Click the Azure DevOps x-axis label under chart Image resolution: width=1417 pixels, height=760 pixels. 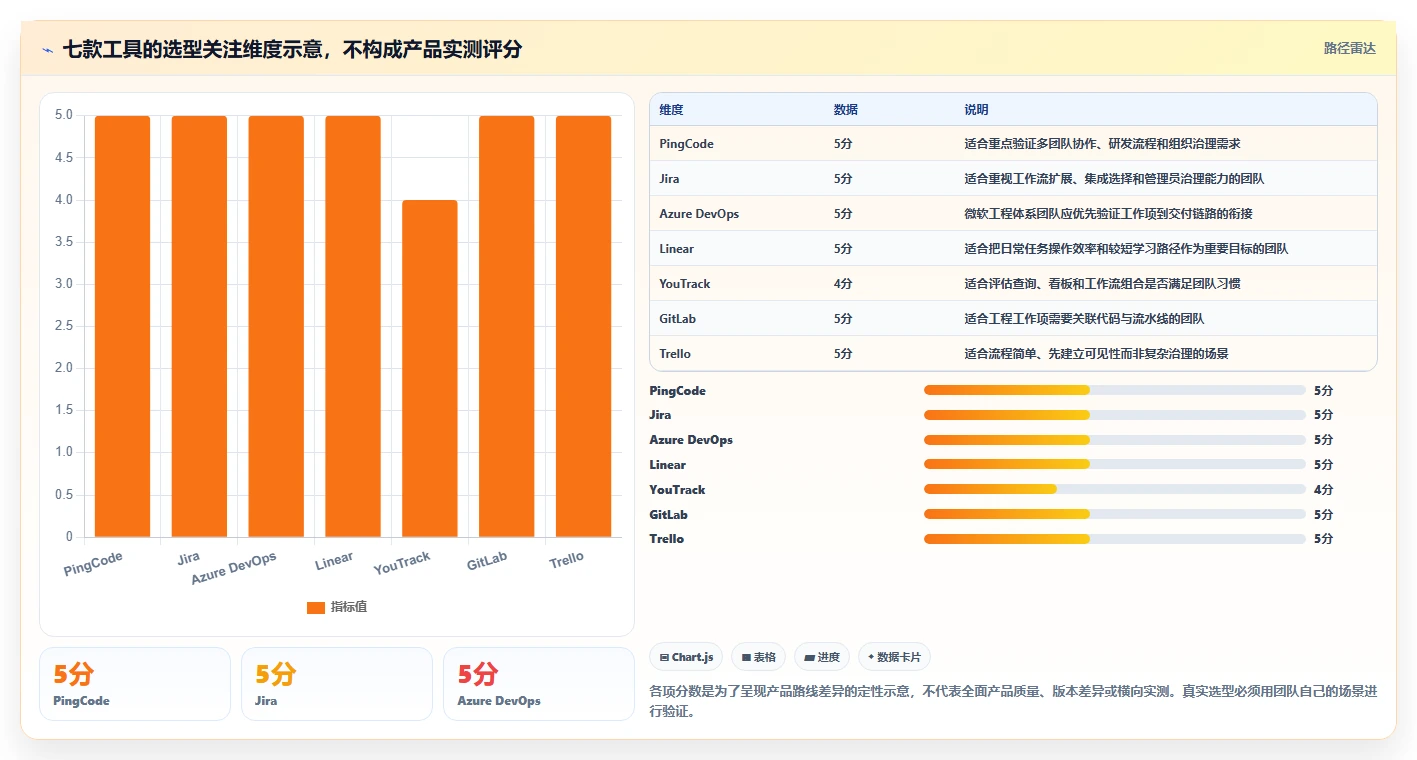pyautogui.click(x=234, y=567)
